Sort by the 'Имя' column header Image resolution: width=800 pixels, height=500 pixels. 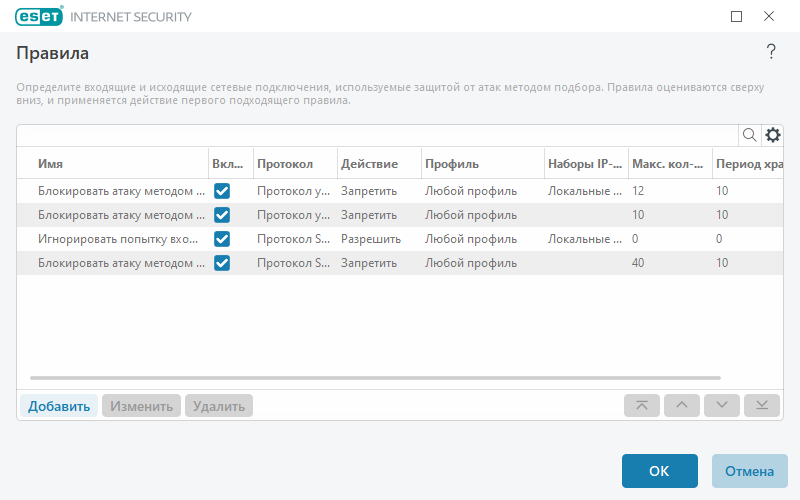50,164
